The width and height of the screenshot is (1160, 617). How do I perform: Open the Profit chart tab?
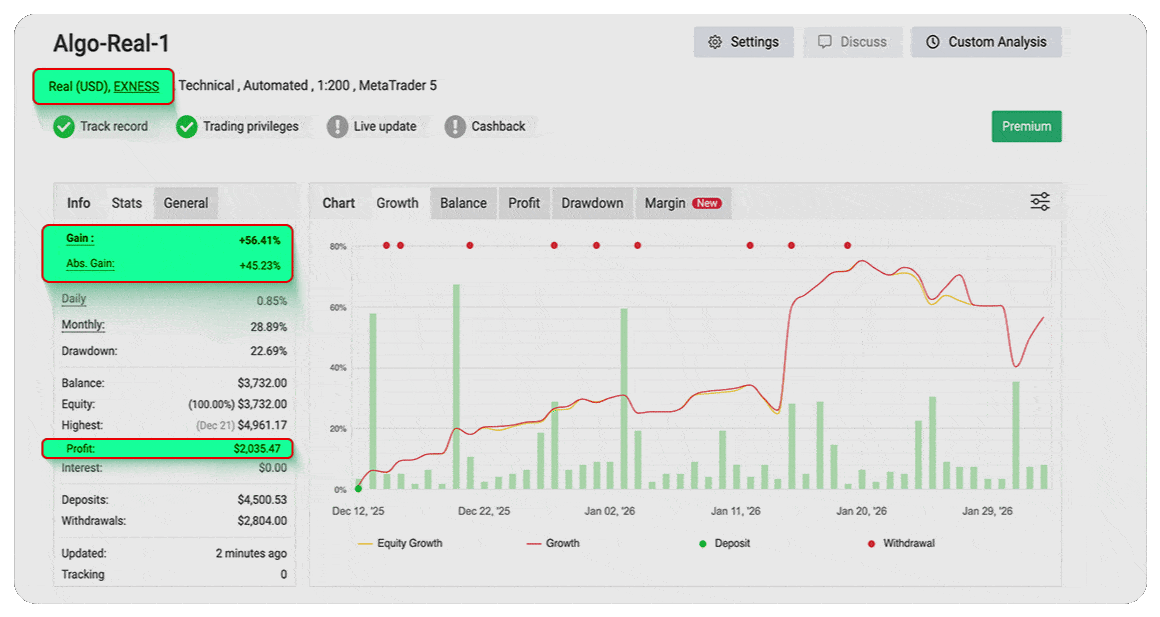524,203
